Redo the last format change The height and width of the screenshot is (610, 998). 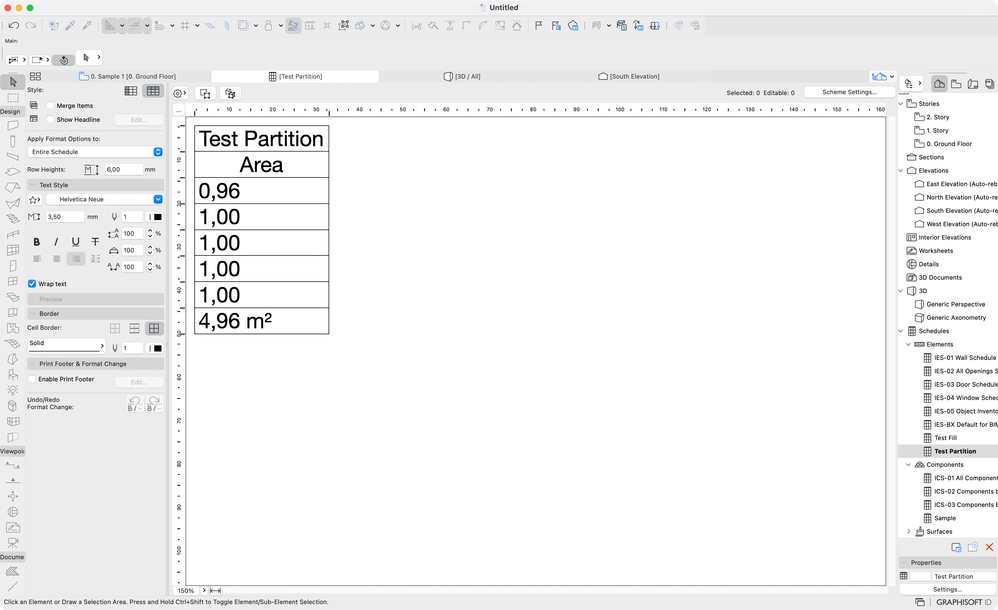pyautogui.click(x=154, y=404)
